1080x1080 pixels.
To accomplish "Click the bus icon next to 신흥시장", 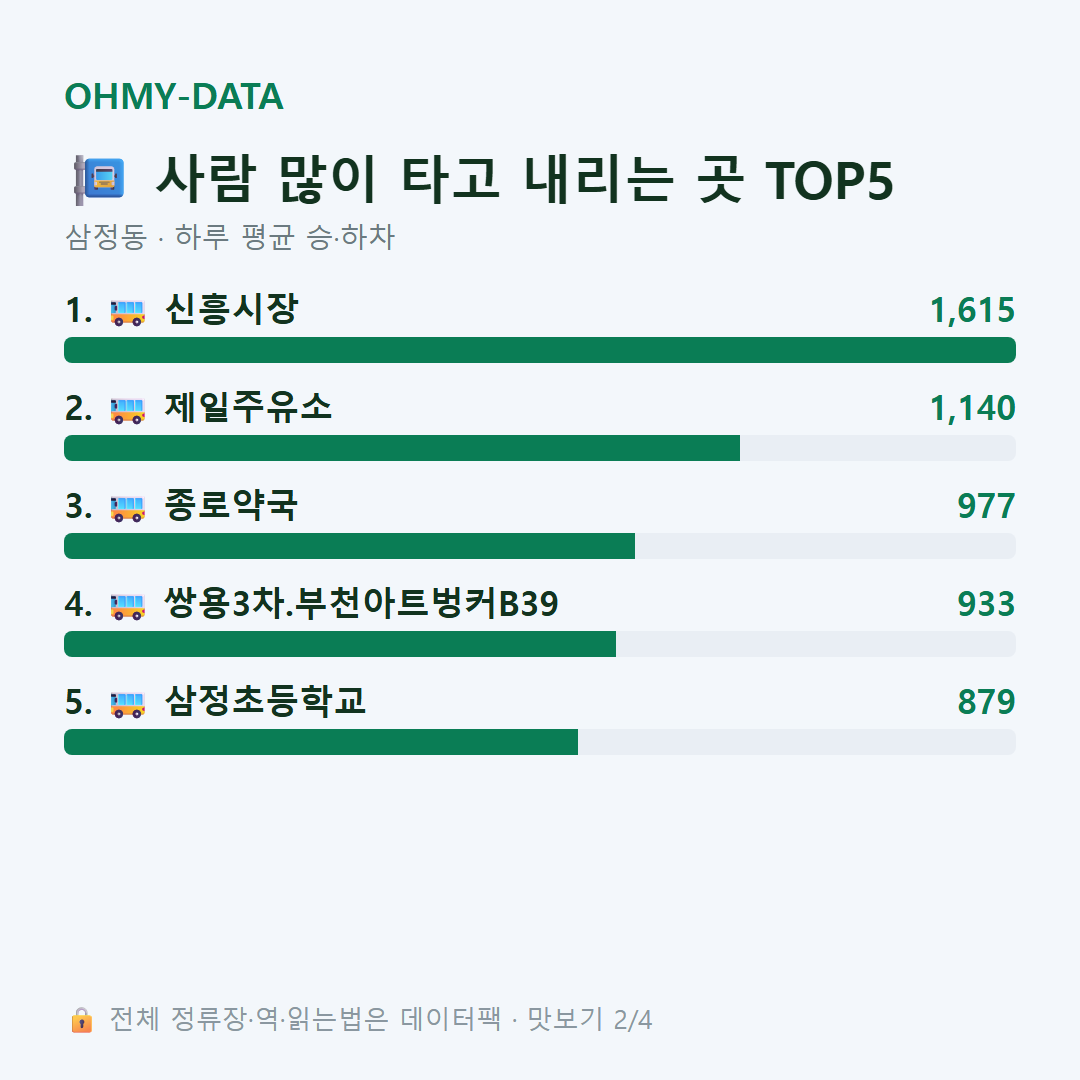I will (128, 312).
